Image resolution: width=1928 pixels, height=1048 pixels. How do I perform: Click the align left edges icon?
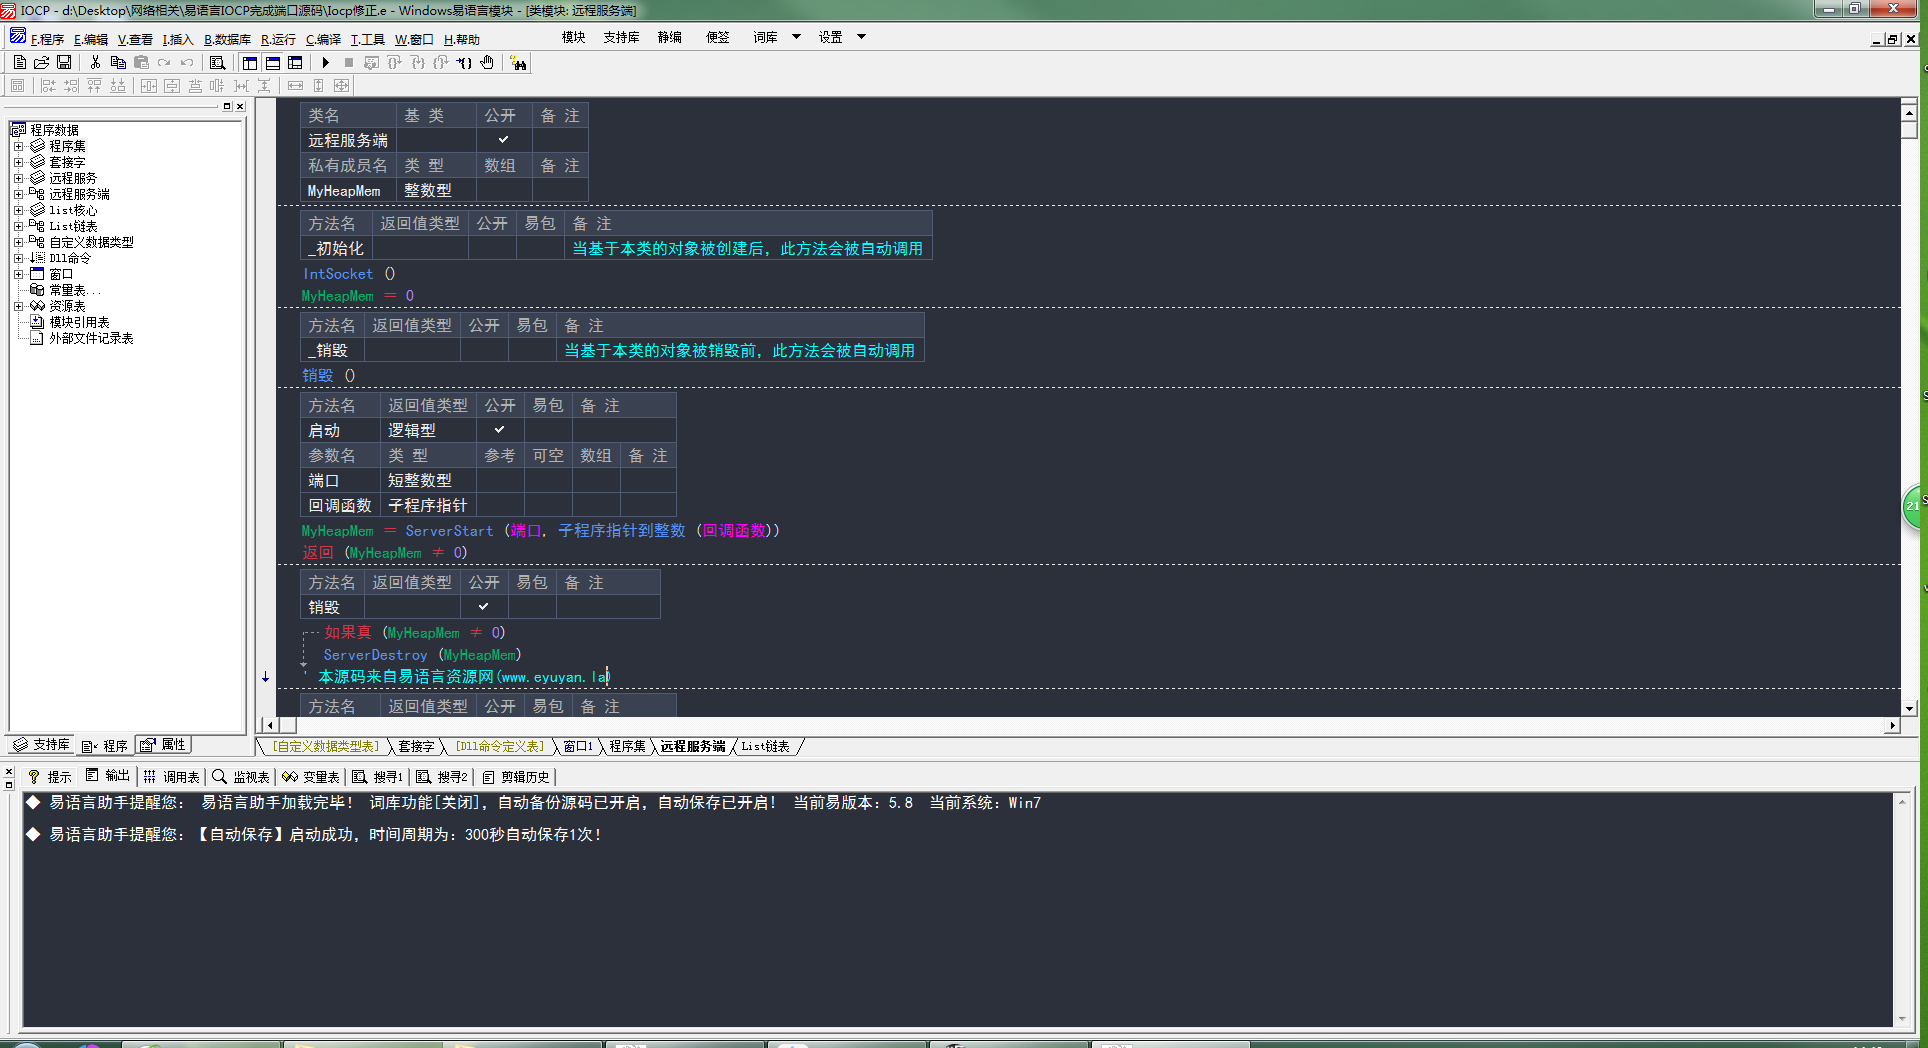pyautogui.click(x=48, y=86)
